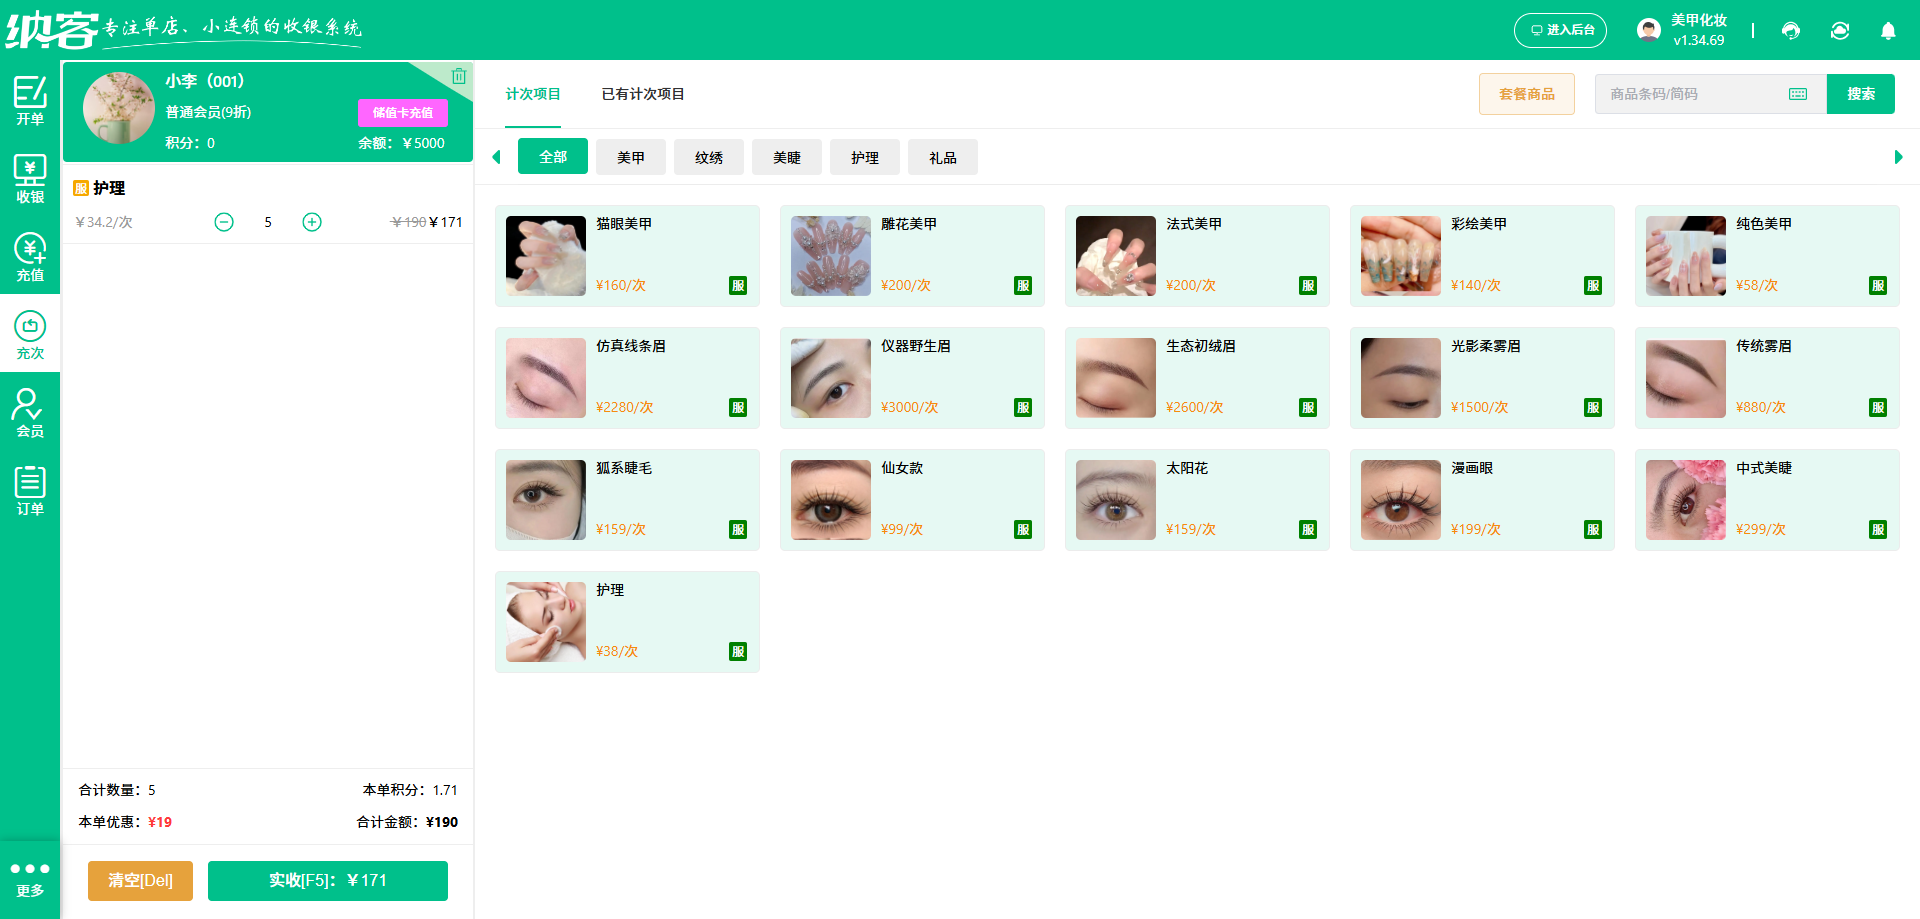Viewport: 1920px width, 919px height.
Task: Open the 收银 cashier sidebar icon
Action: (x=30, y=178)
